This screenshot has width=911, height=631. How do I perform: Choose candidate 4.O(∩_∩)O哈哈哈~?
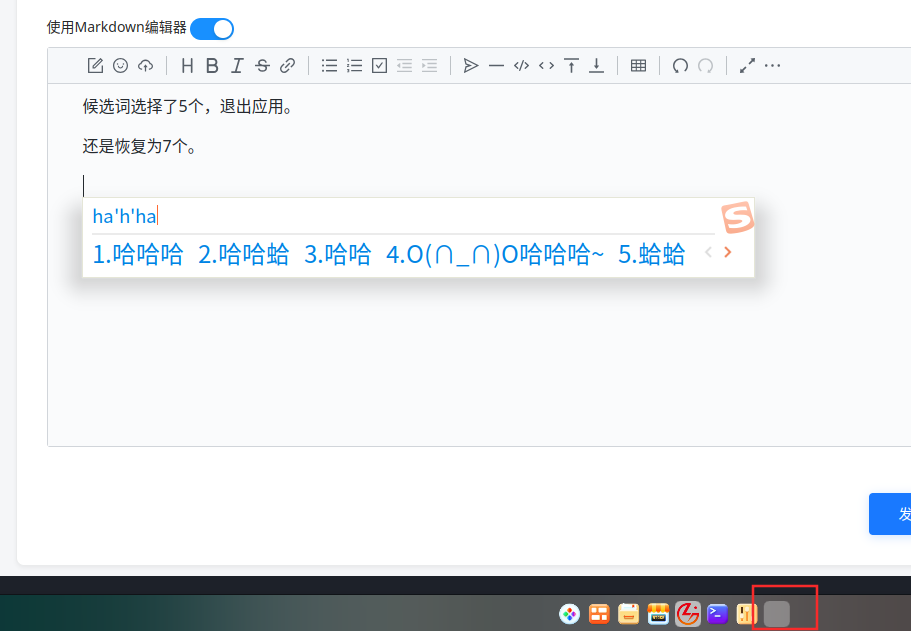495,254
